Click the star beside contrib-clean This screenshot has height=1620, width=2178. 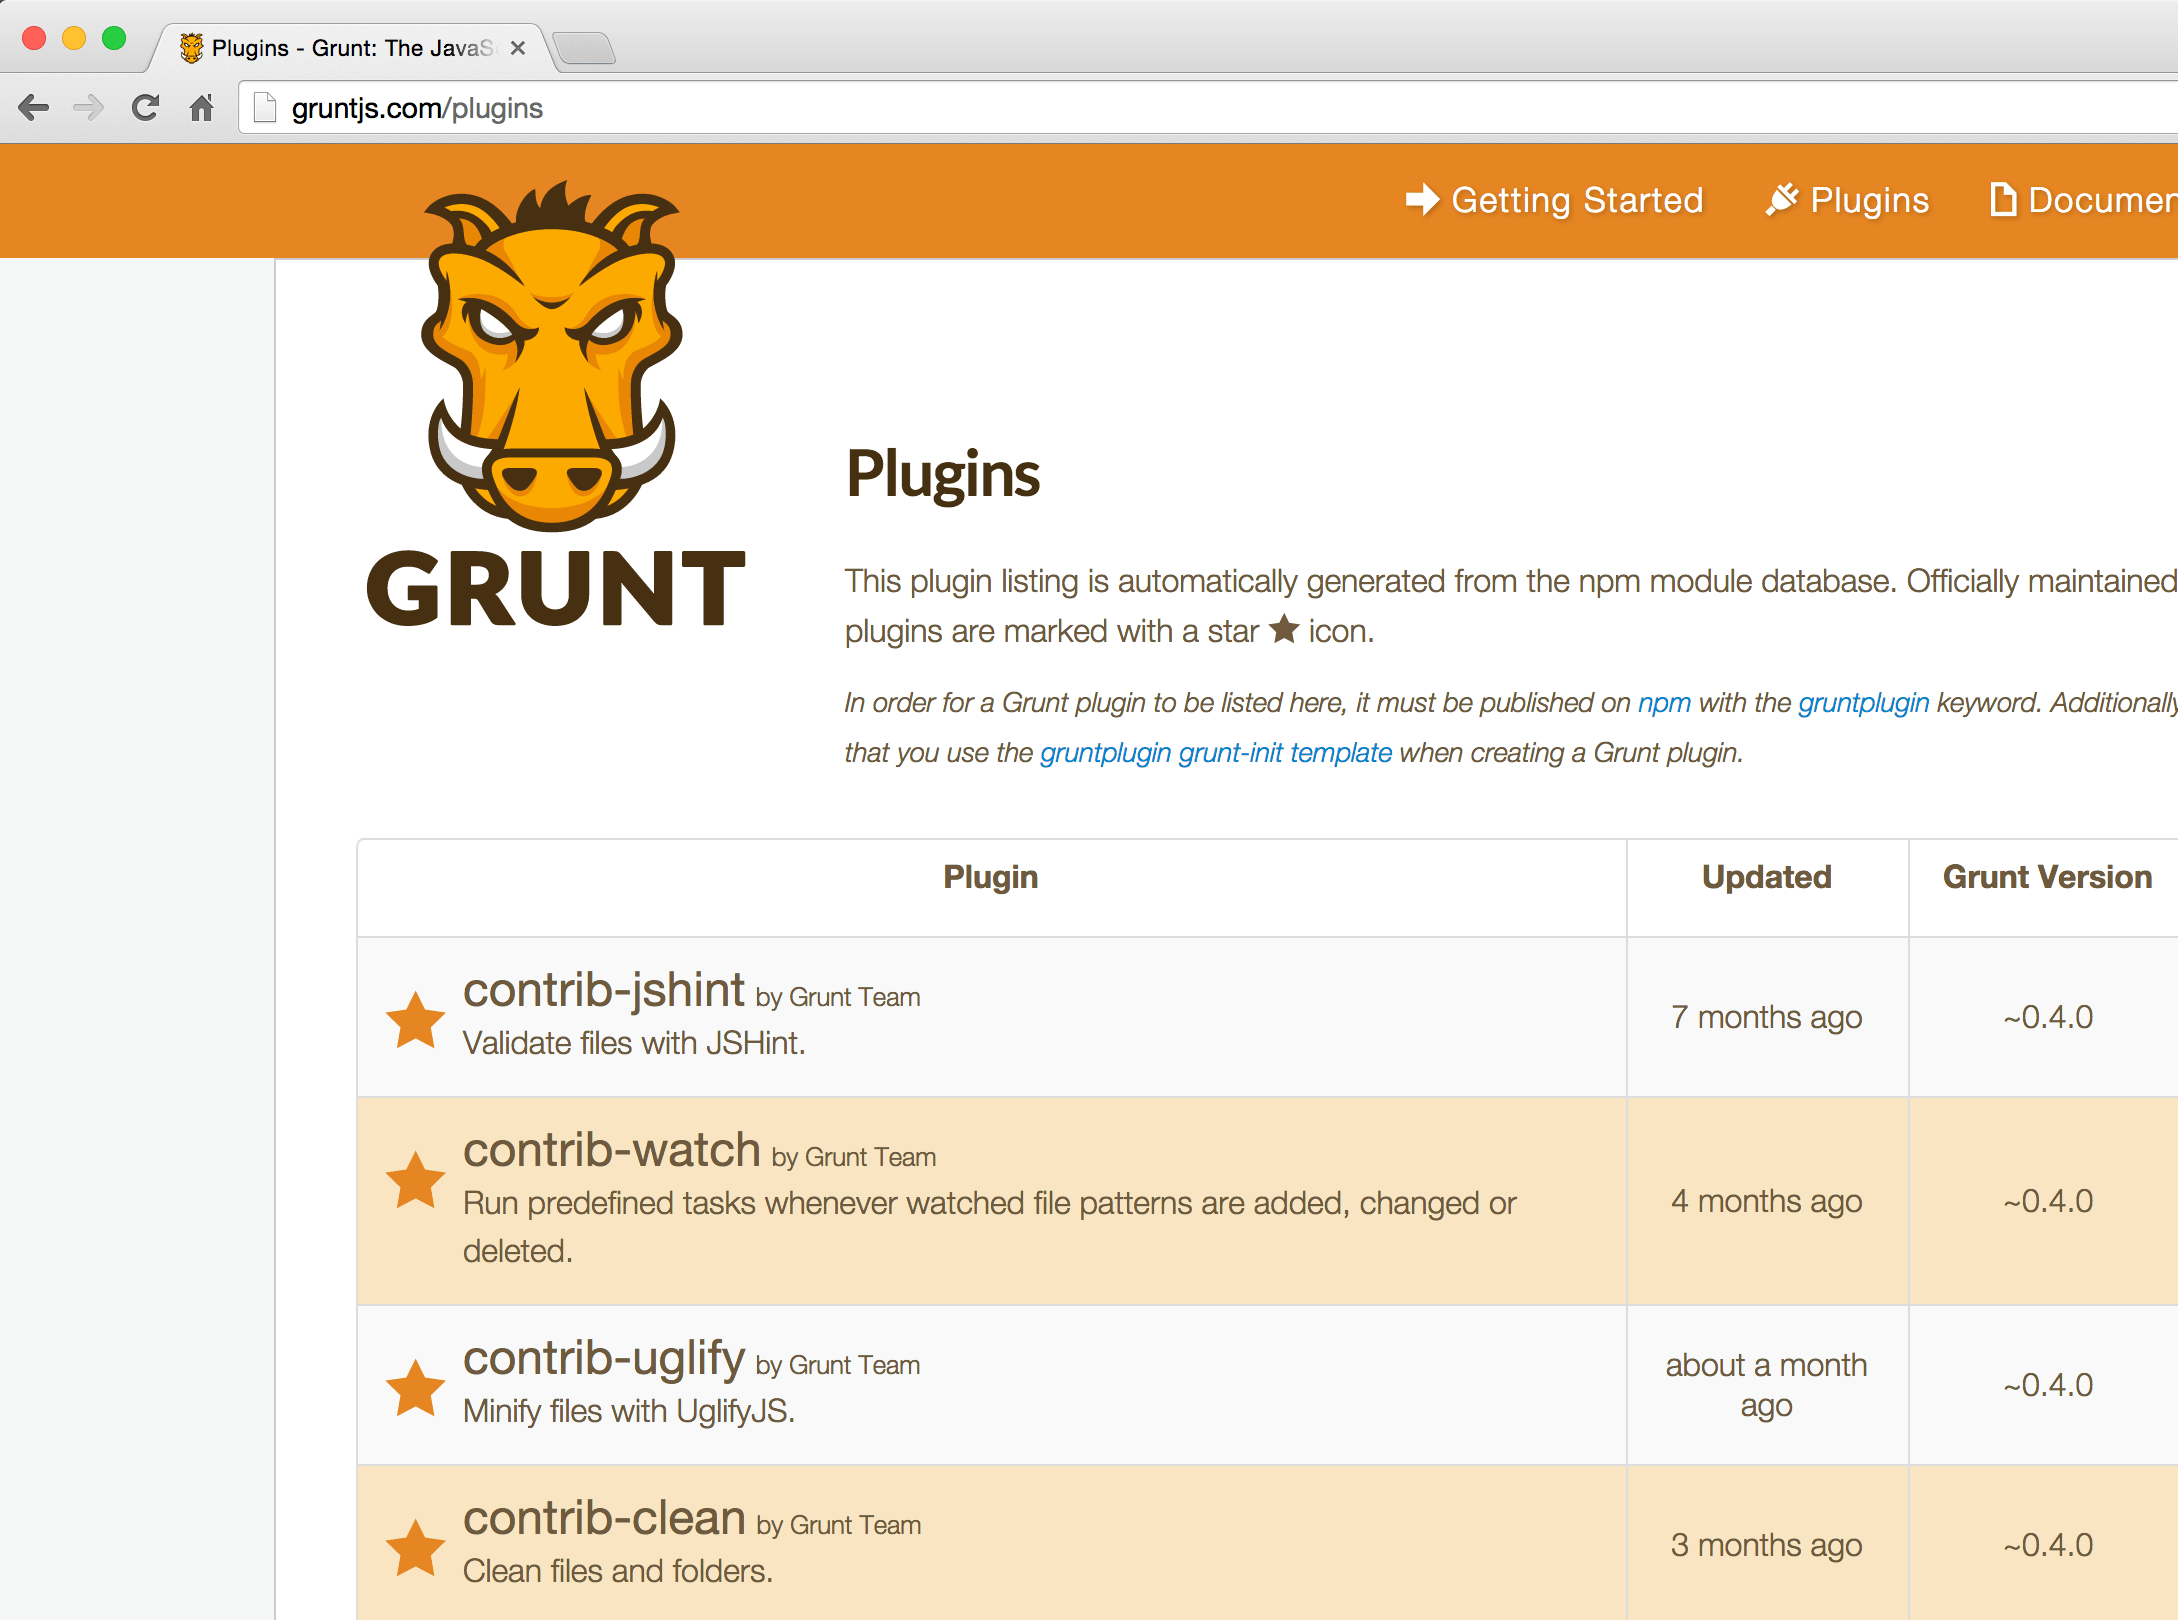pyautogui.click(x=415, y=1547)
